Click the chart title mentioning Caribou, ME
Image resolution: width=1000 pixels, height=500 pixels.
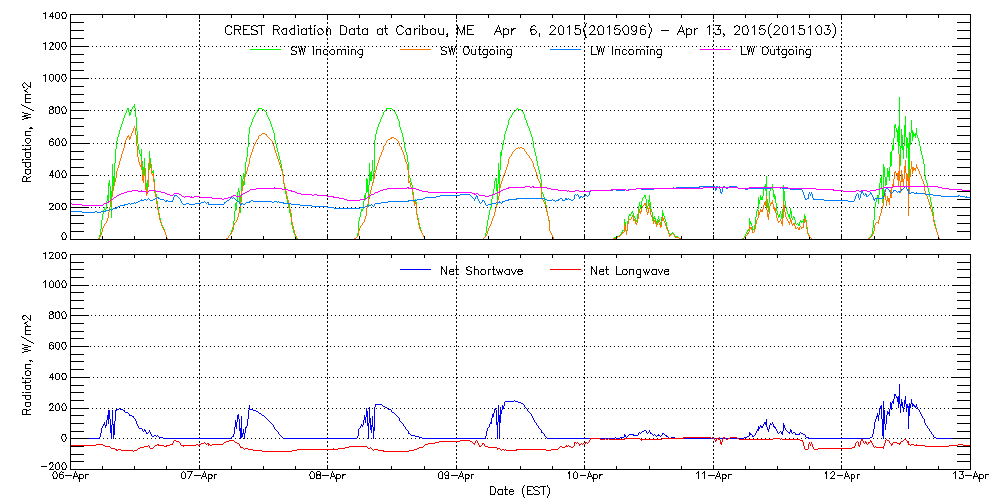531,31
